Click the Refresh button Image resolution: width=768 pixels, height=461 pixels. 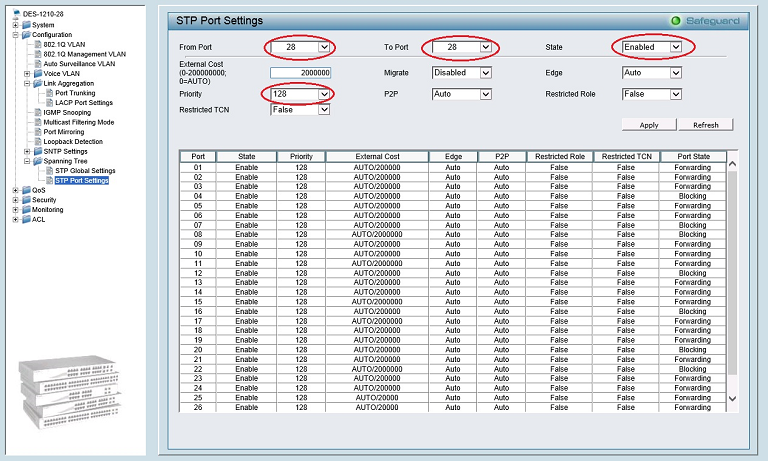[x=705, y=125]
